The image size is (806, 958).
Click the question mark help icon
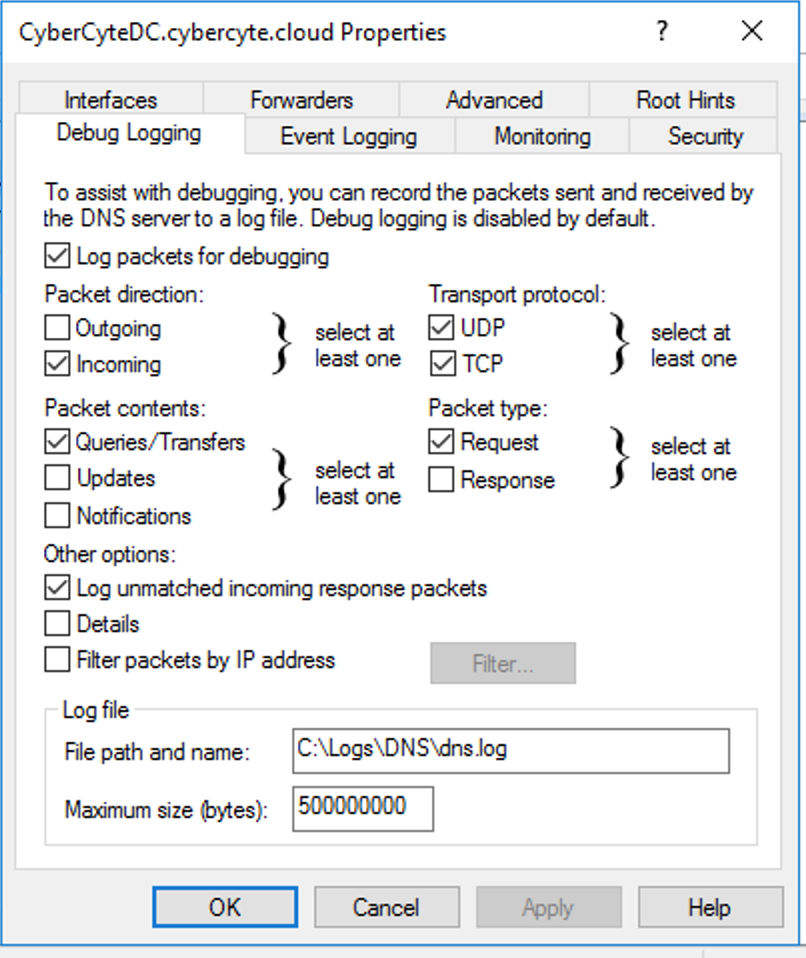[662, 31]
